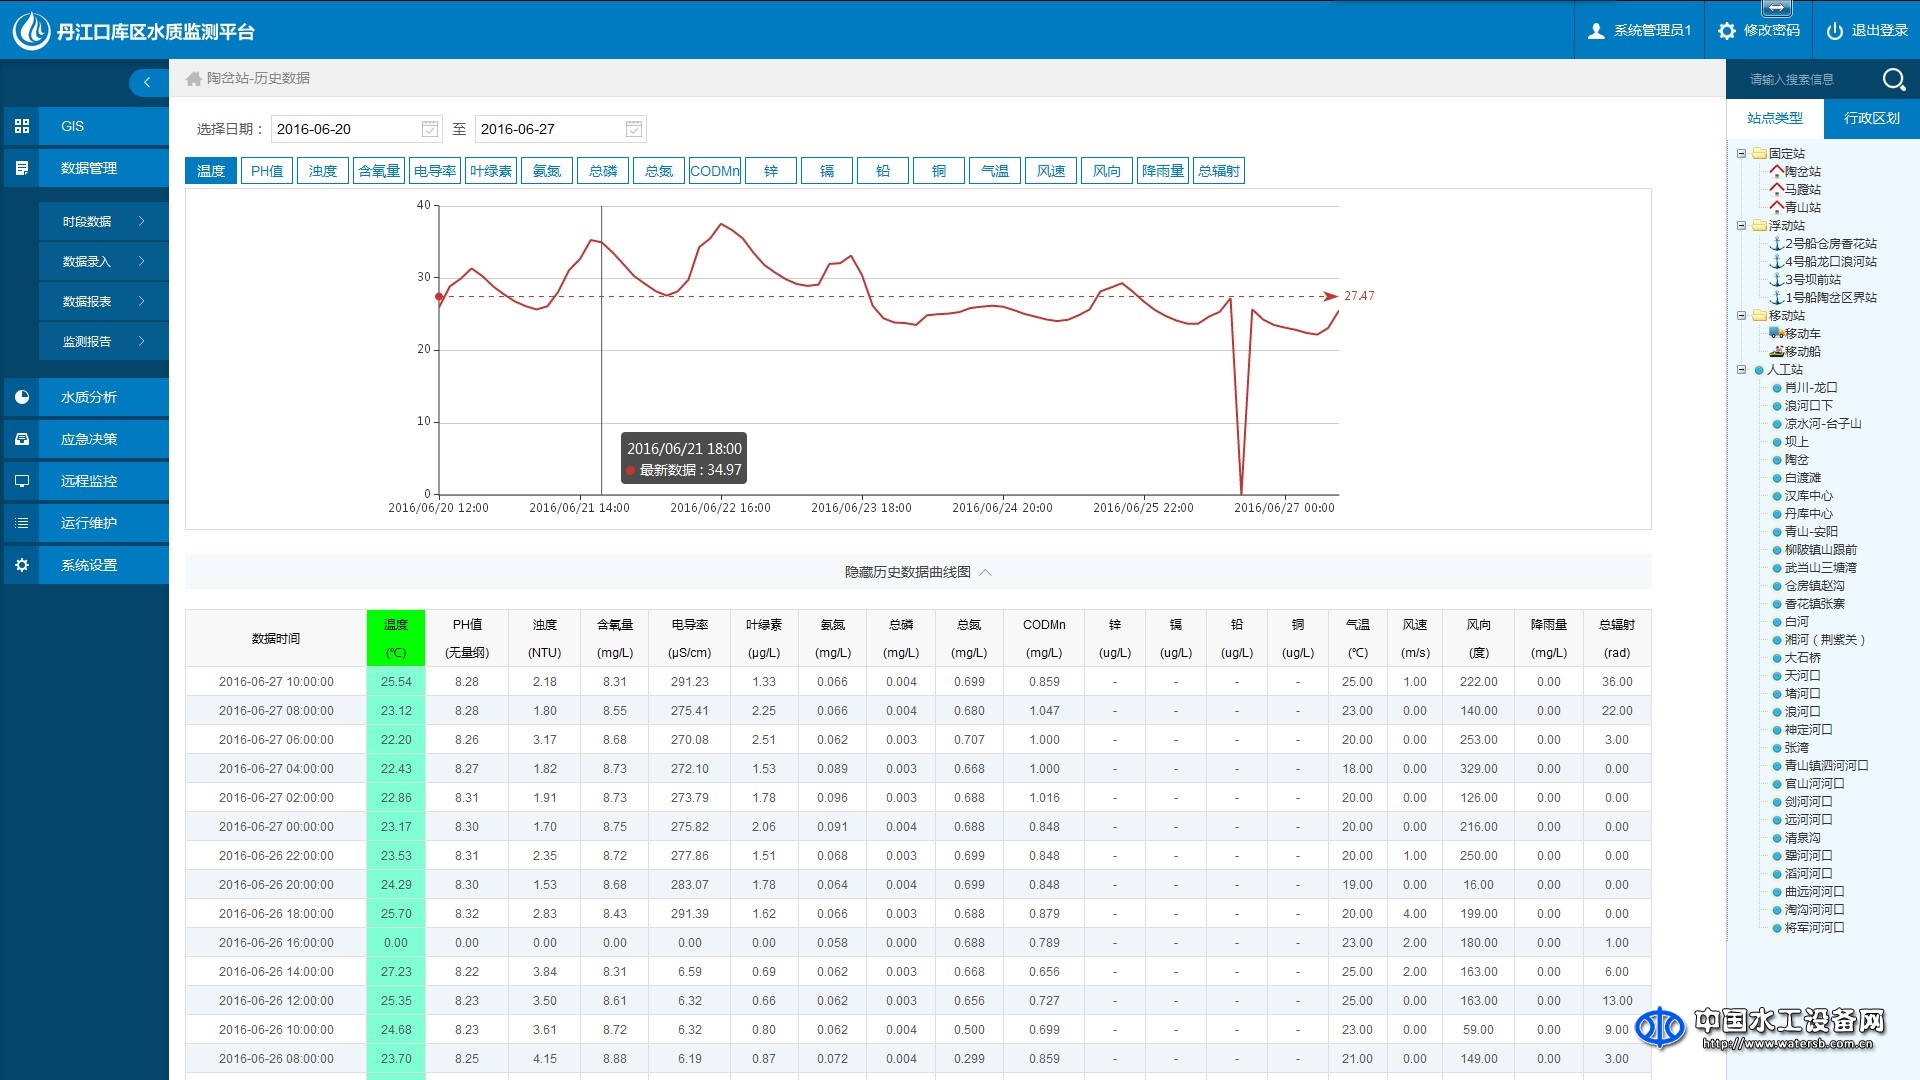This screenshot has height=1080, width=1920.
Task: Switch to the 行政区划 tab
Action: pyautogui.click(x=1871, y=118)
